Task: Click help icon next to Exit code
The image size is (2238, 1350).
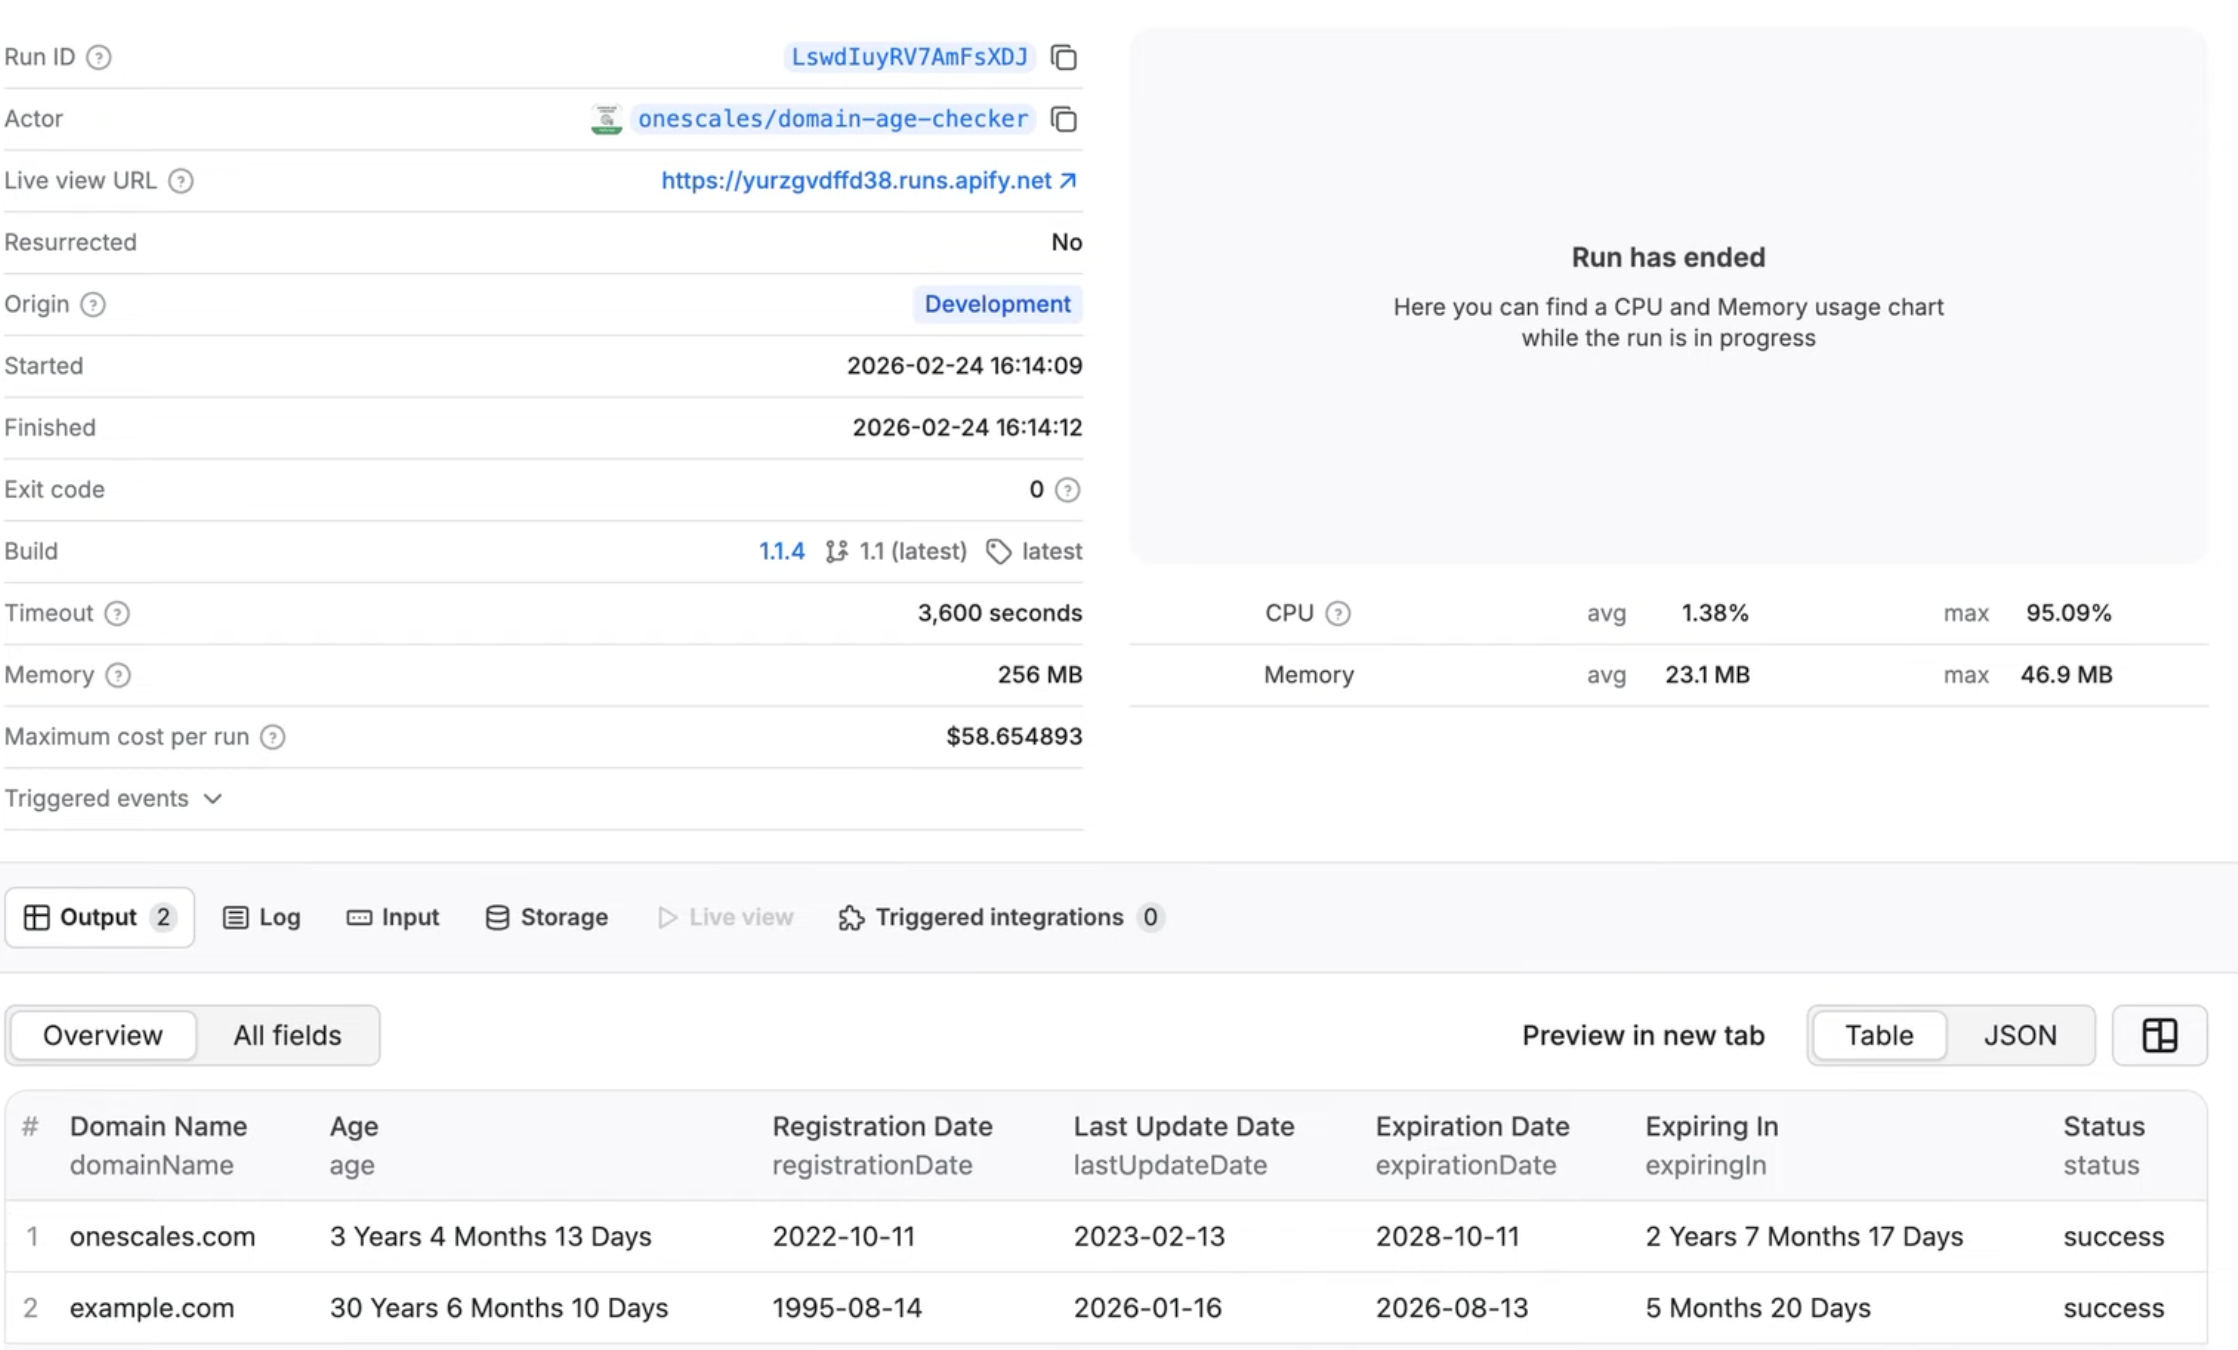Action: 1068,490
